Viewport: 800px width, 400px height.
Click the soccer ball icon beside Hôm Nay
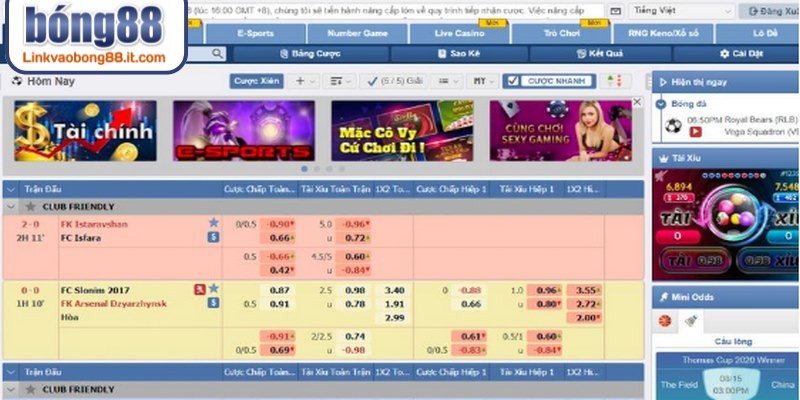click(x=17, y=81)
